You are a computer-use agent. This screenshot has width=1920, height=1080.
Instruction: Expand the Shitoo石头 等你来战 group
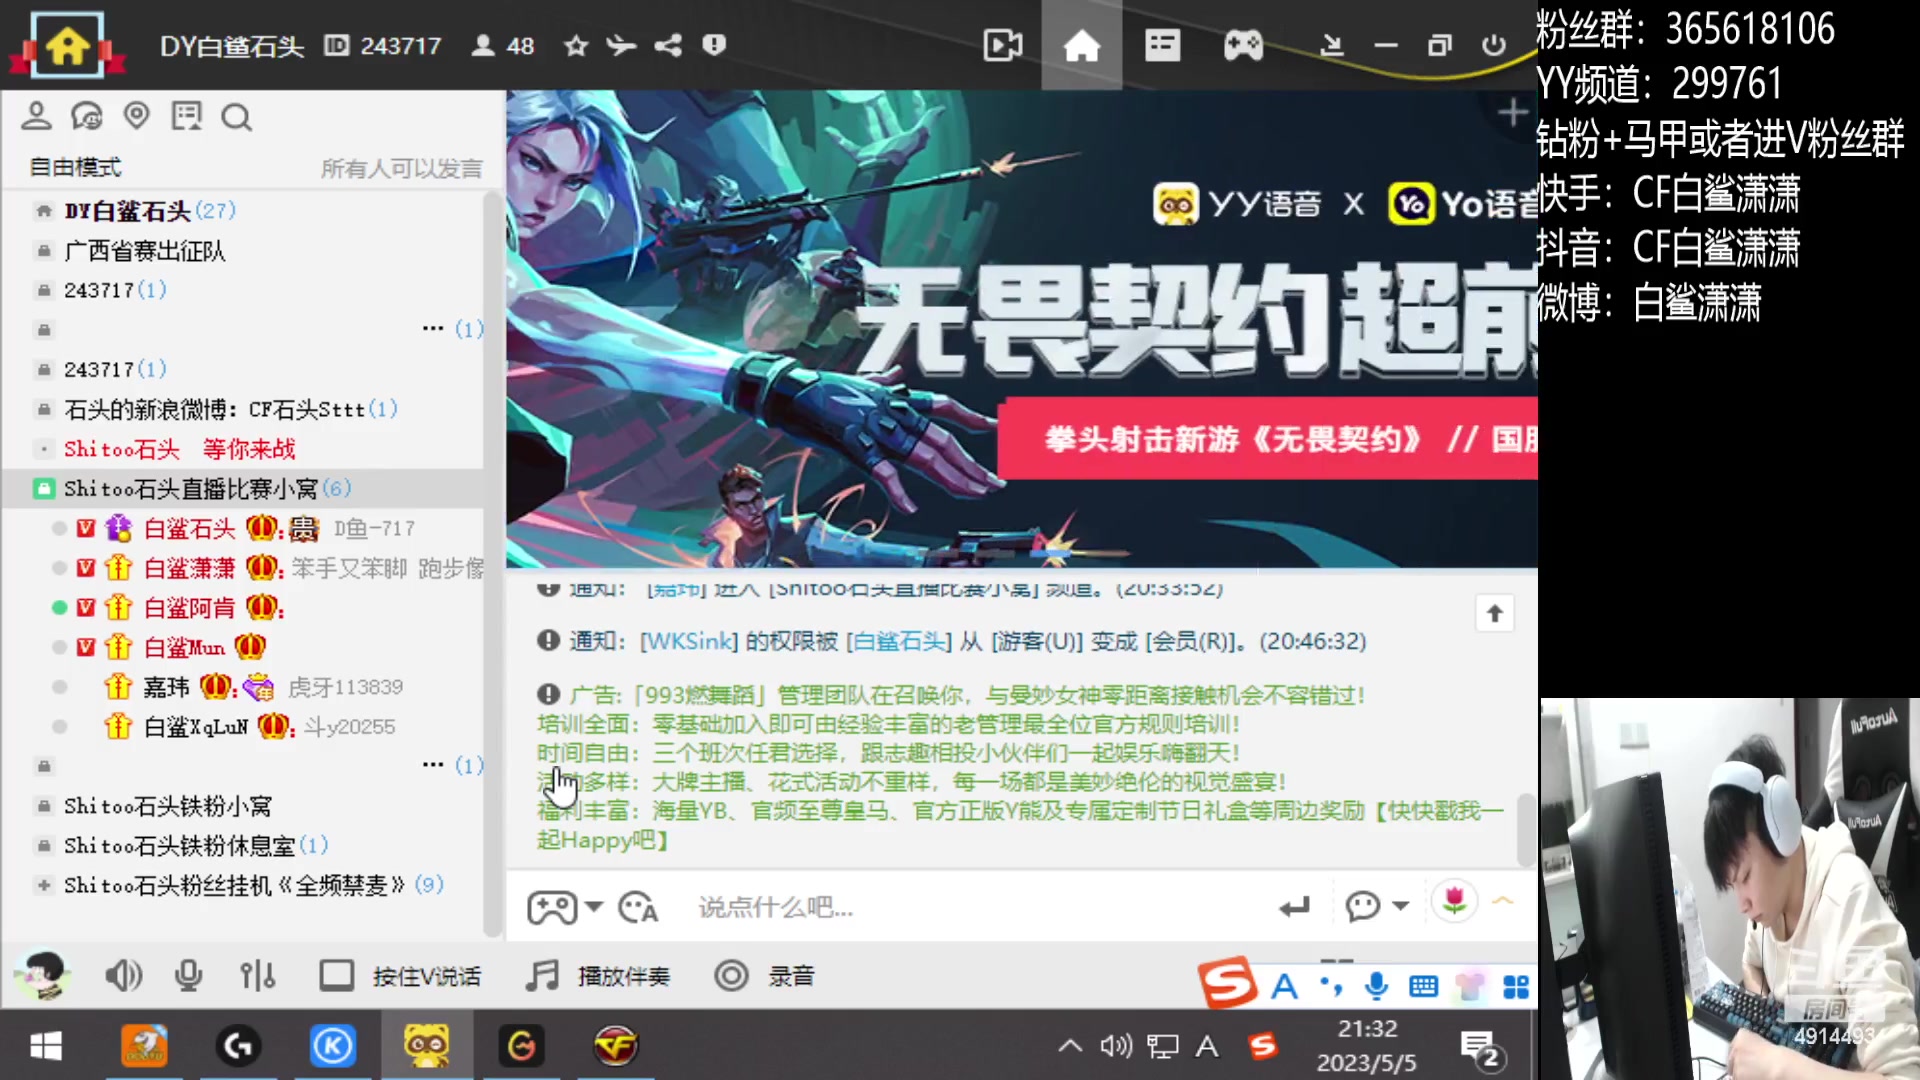tap(180, 449)
